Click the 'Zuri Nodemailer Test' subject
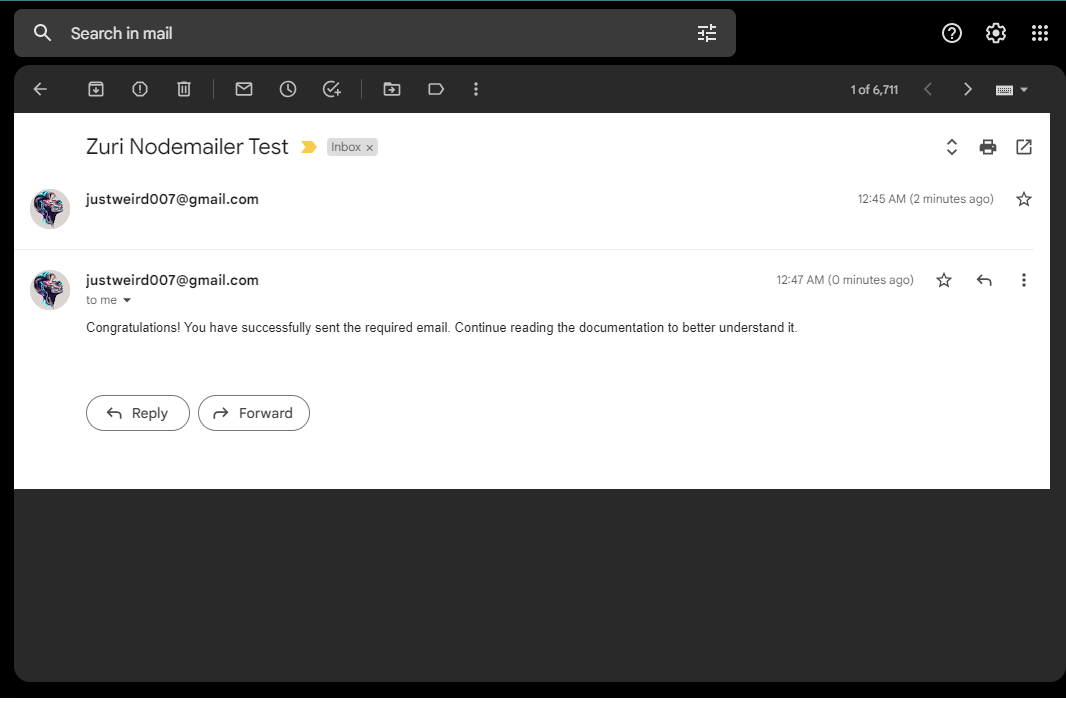 (187, 147)
